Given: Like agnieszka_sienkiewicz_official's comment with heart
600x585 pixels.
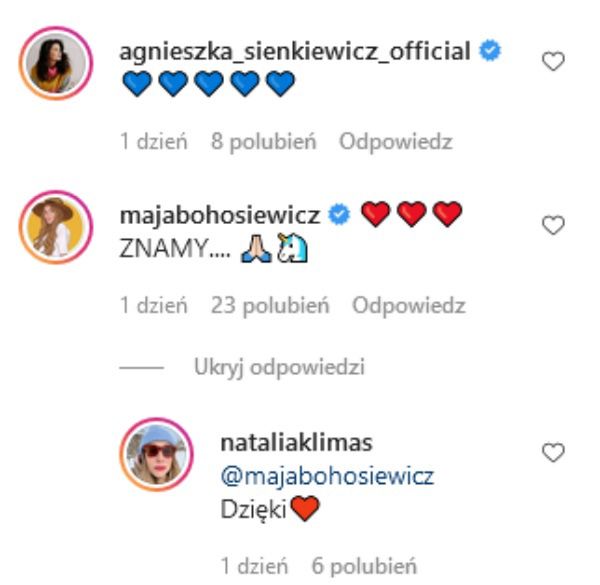Looking at the screenshot, I should (553, 62).
